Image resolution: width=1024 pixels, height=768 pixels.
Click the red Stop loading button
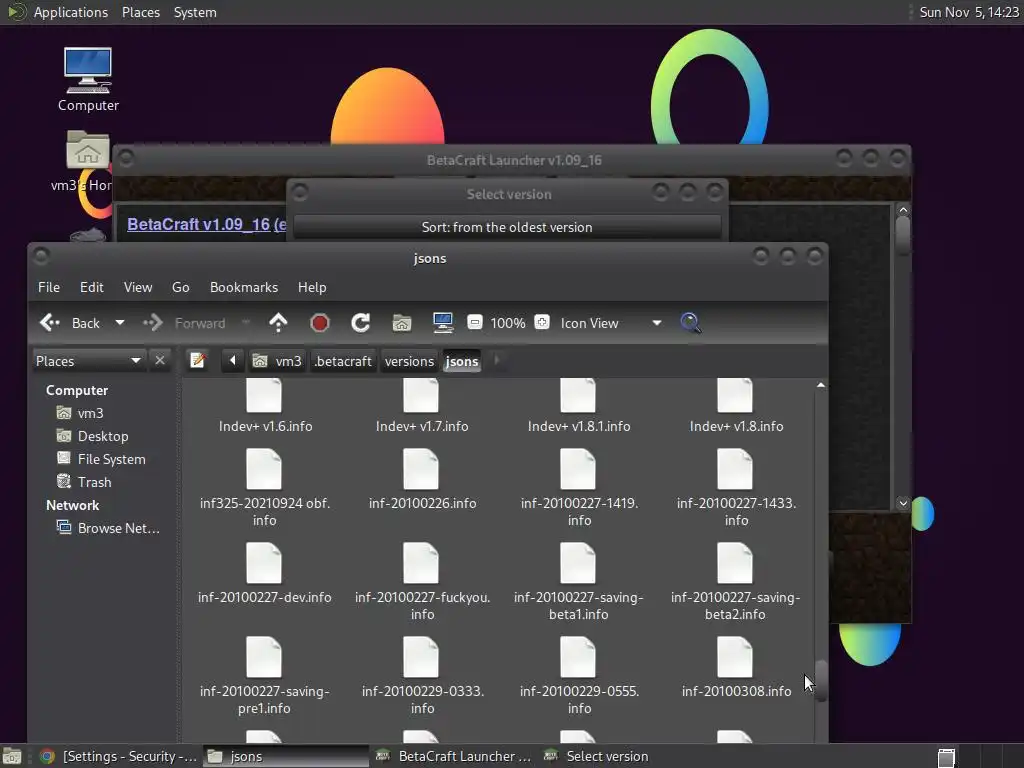tap(319, 323)
